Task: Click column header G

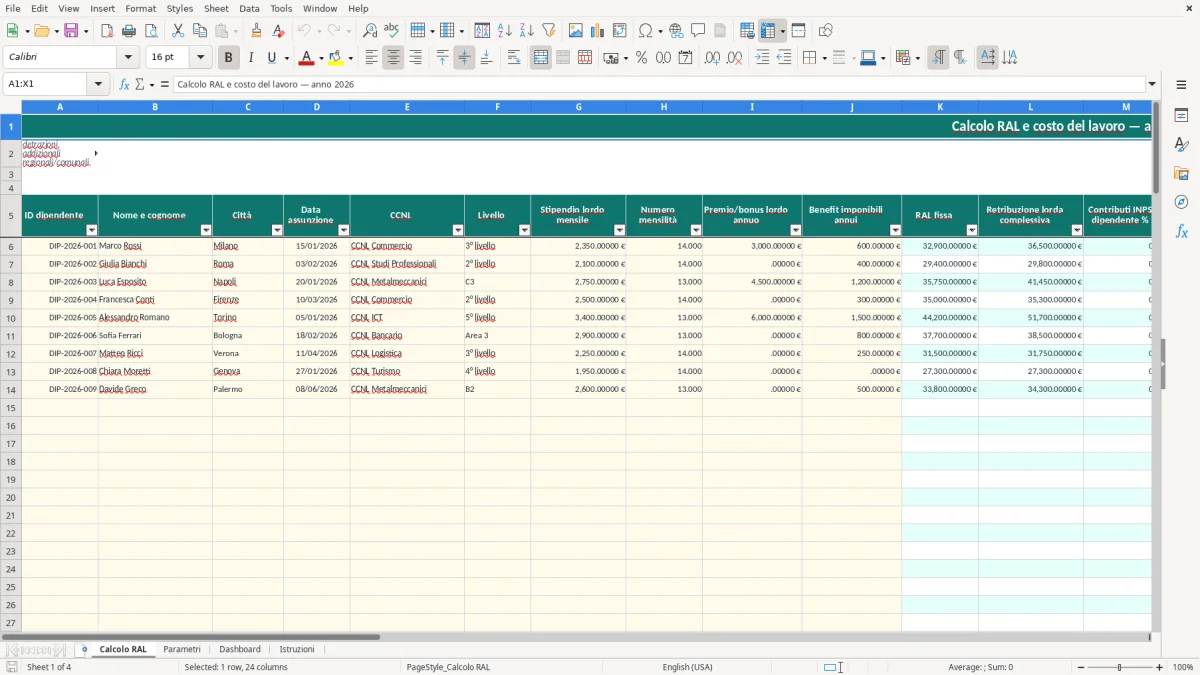Action: click(578, 106)
